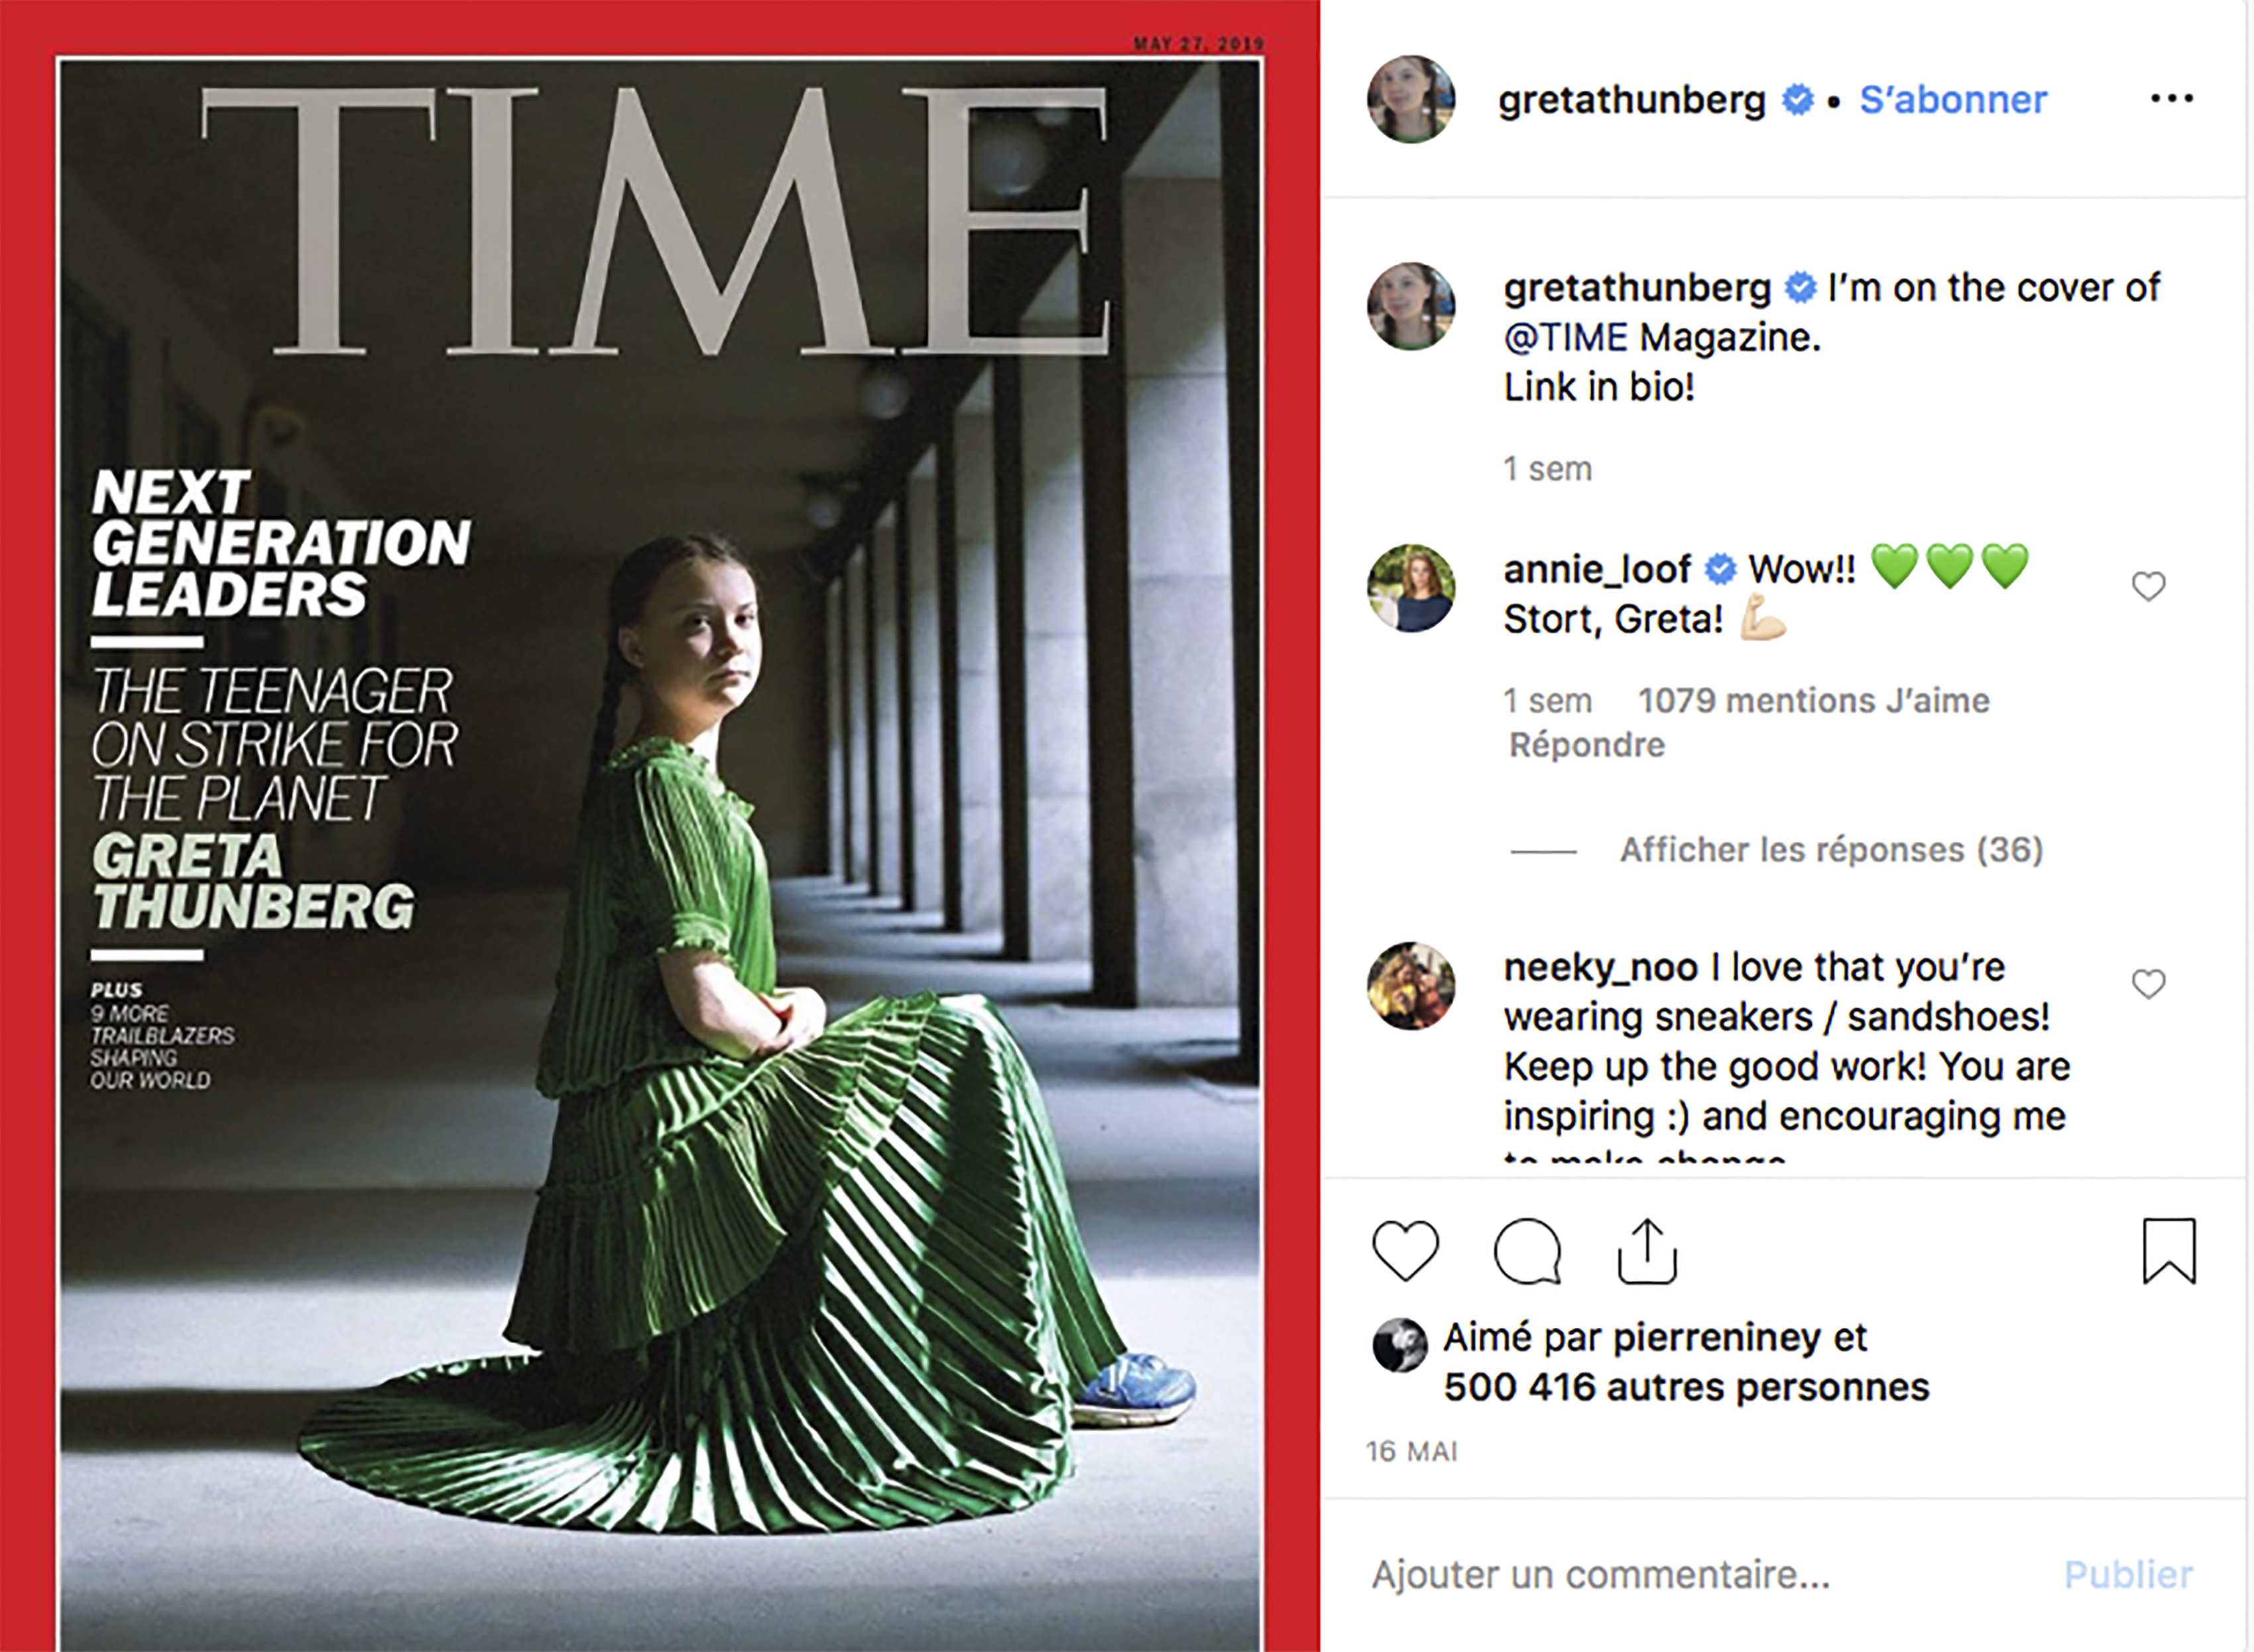Open the @TIME mention in the caption

click(1566, 338)
